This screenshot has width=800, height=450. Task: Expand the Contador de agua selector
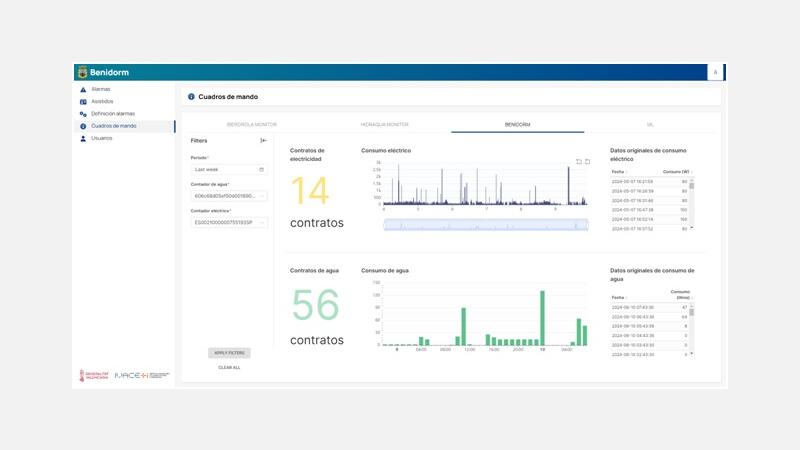click(229, 196)
